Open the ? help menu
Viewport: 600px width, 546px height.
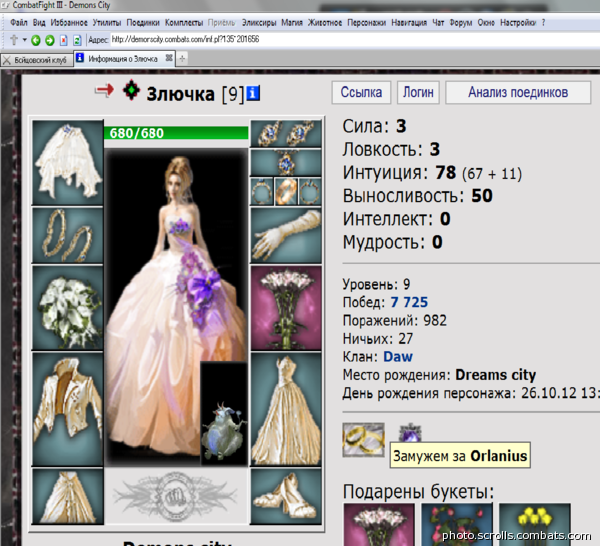pos(543,23)
